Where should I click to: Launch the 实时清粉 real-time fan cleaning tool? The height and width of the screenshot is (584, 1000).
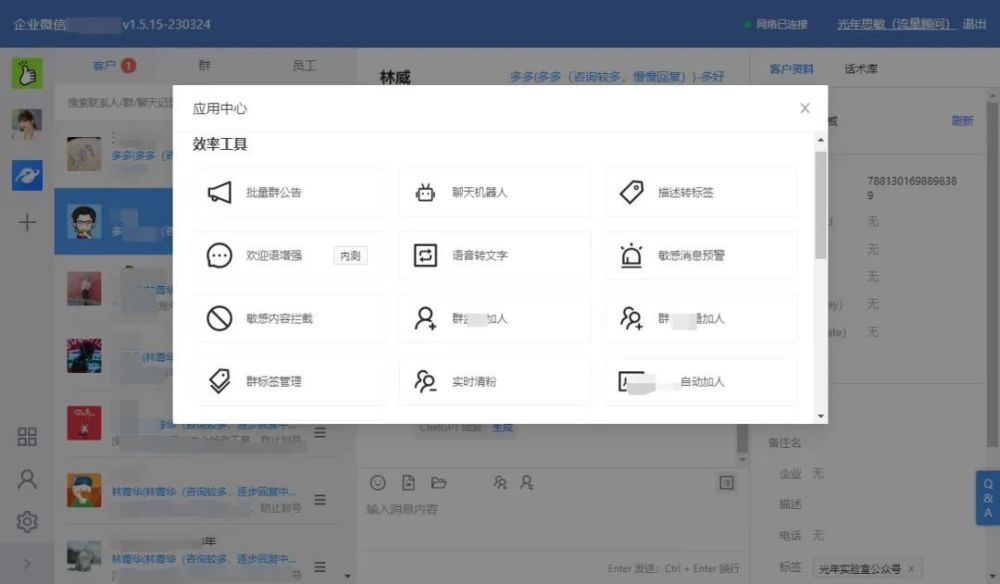pos(494,381)
